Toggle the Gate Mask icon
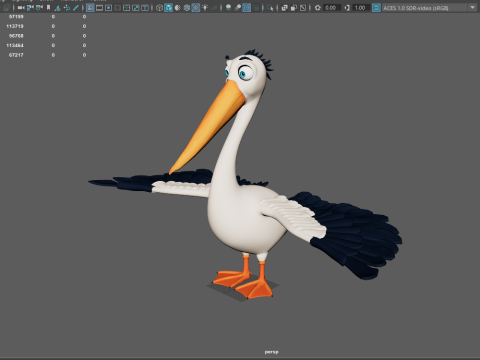 (x=117, y=7)
